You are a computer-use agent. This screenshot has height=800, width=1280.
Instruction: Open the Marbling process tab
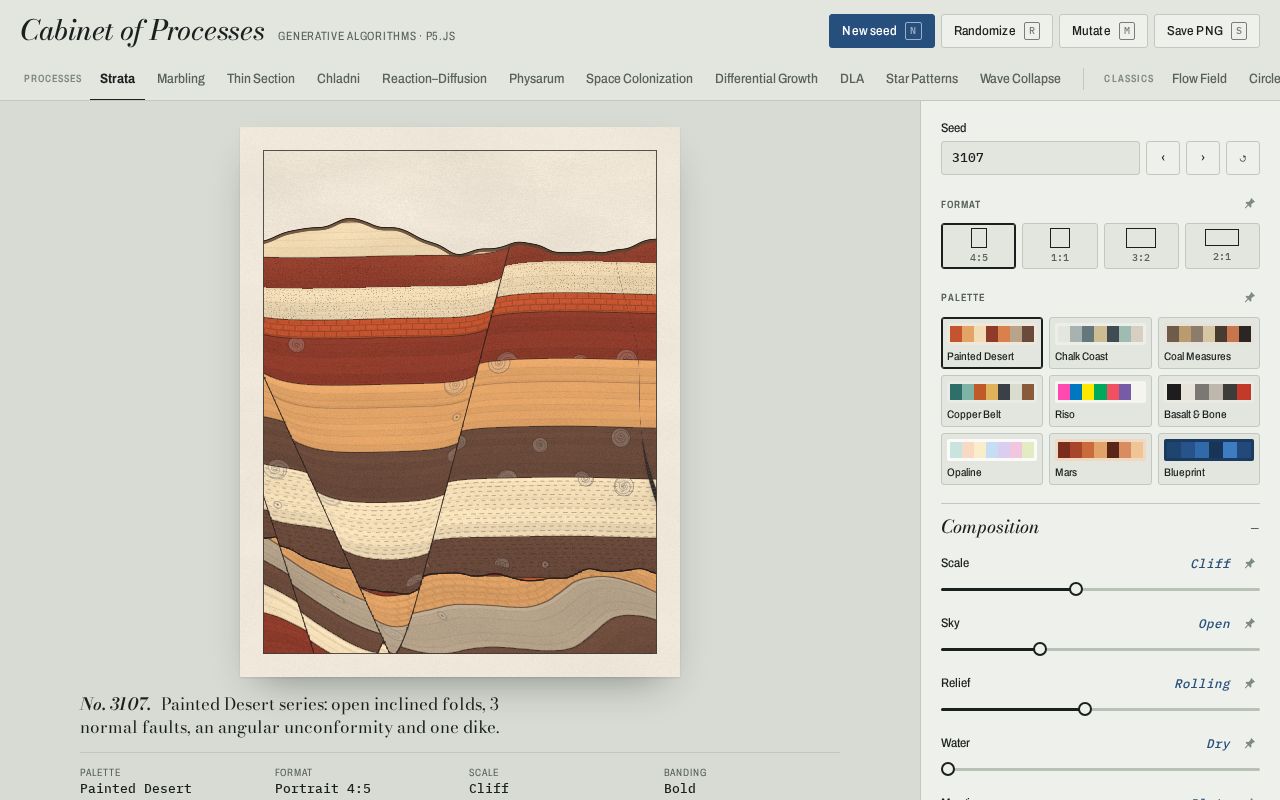(181, 79)
